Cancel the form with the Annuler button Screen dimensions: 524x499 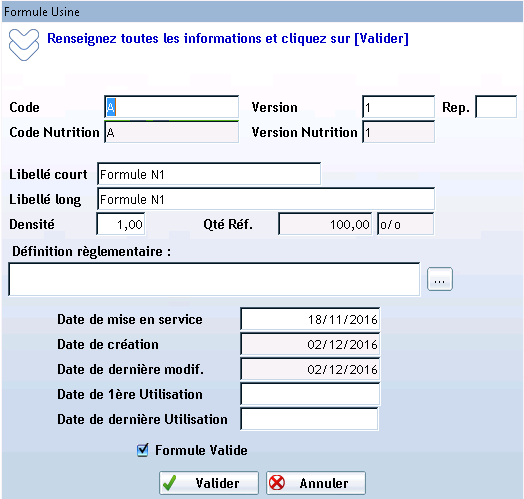click(316, 483)
